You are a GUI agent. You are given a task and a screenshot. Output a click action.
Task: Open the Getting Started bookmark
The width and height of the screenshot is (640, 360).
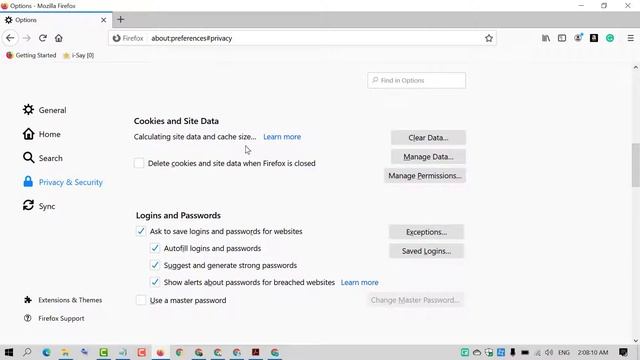31,55
